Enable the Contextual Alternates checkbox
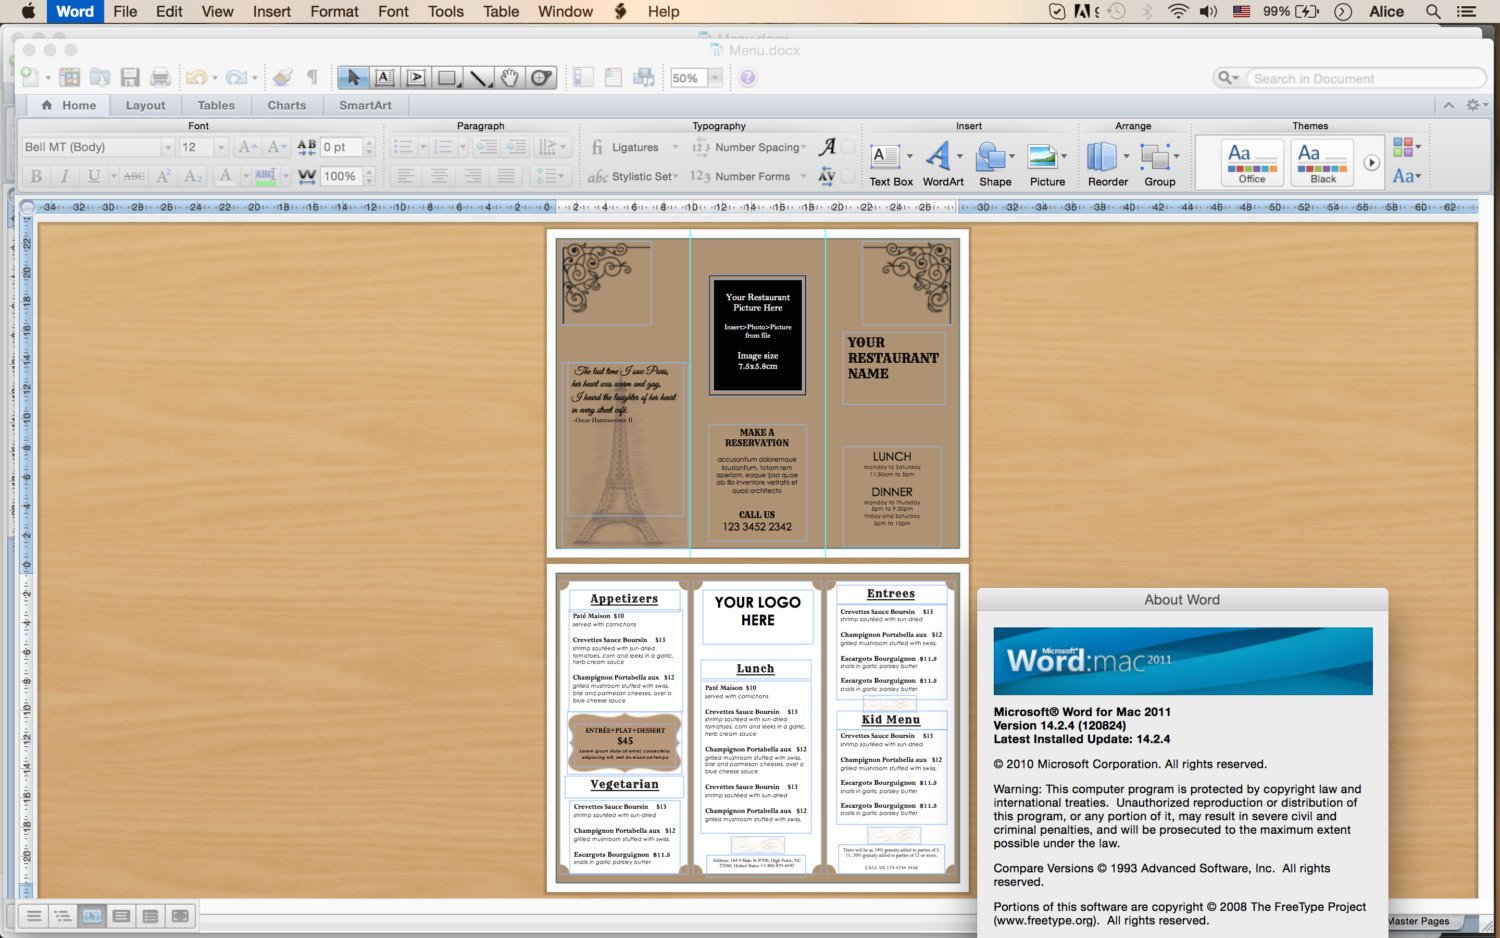The image size is (1500, 938). [x=848, y=147]
